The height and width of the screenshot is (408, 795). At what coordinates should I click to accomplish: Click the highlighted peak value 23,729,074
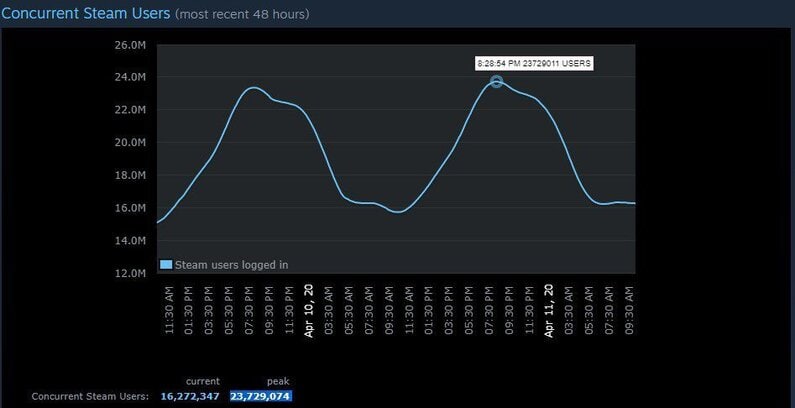point(261,396)
